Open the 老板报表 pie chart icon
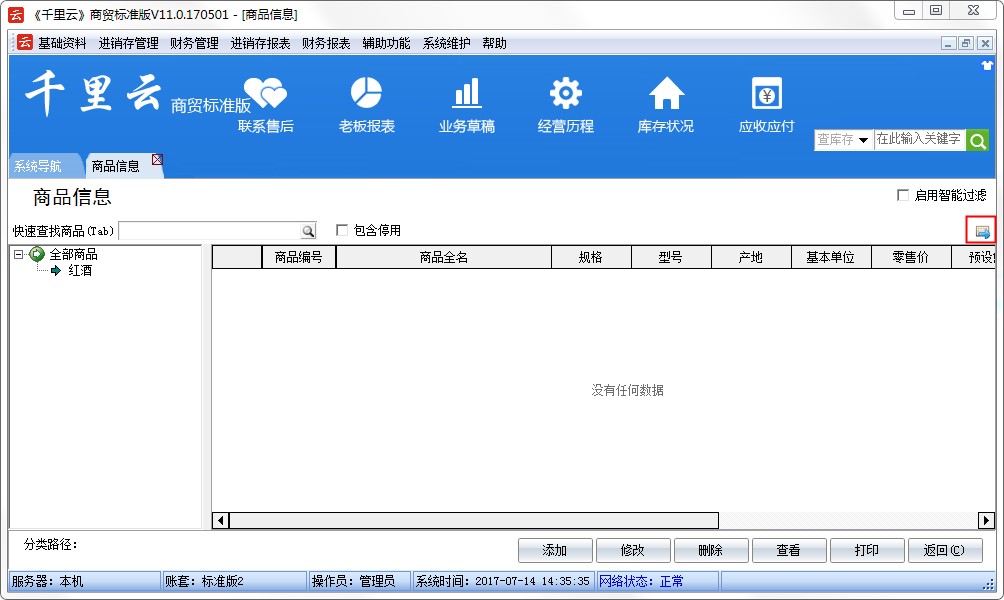Screen dimensions: 1004x600 click(x=366, y=95)
